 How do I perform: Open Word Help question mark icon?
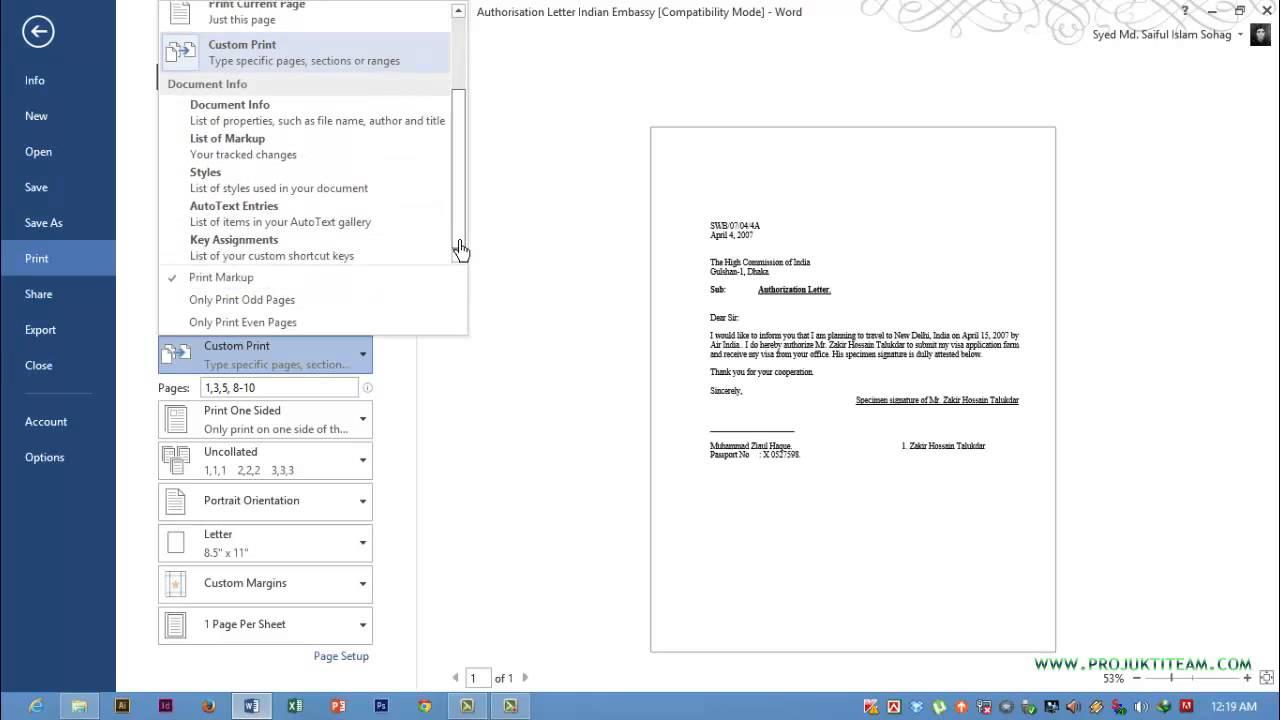(x=1185, y=11)
